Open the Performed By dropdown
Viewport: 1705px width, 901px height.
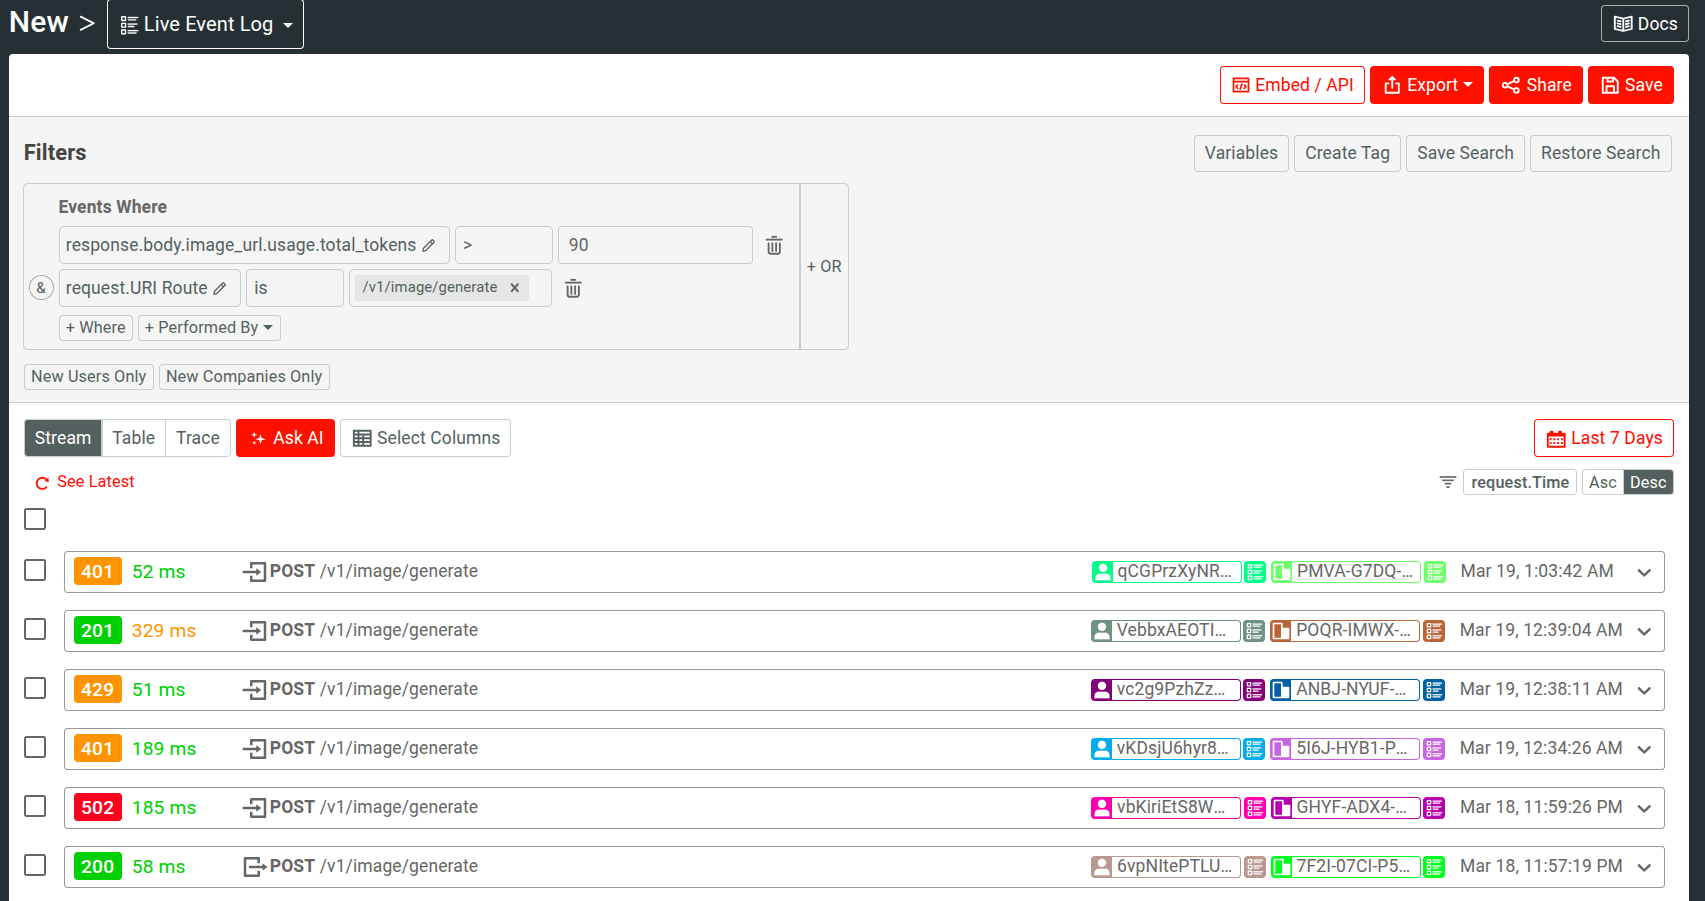click(209, 327)
